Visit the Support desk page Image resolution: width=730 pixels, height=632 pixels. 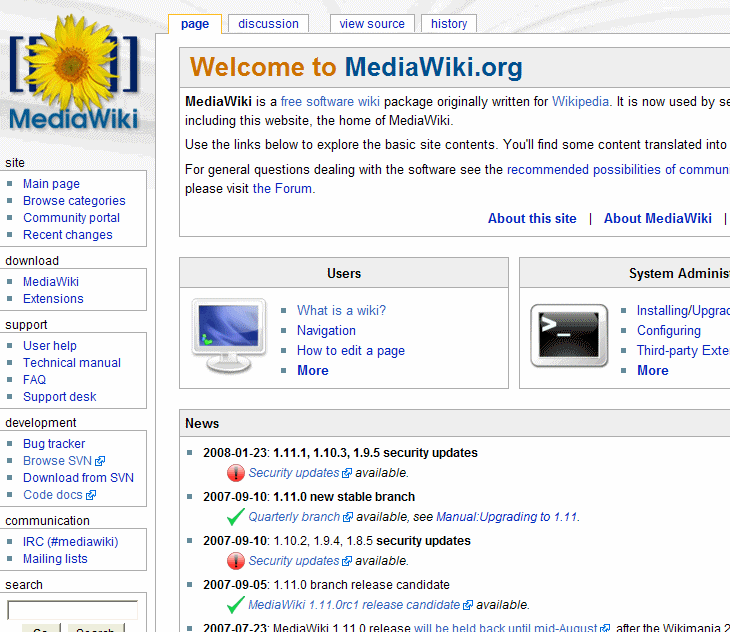(60, 397)
